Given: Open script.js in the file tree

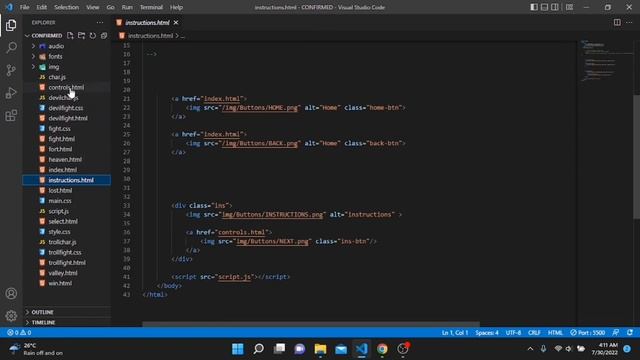Looking at the screenshot, I should click(x=58, y=211).
